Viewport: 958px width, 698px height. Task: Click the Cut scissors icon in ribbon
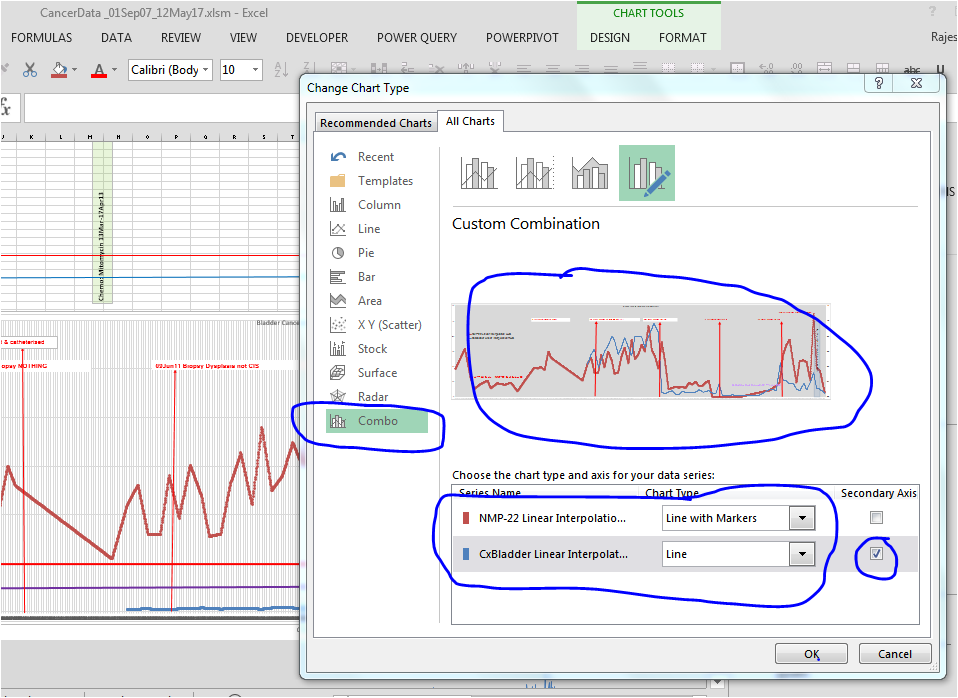pos(29,70)
